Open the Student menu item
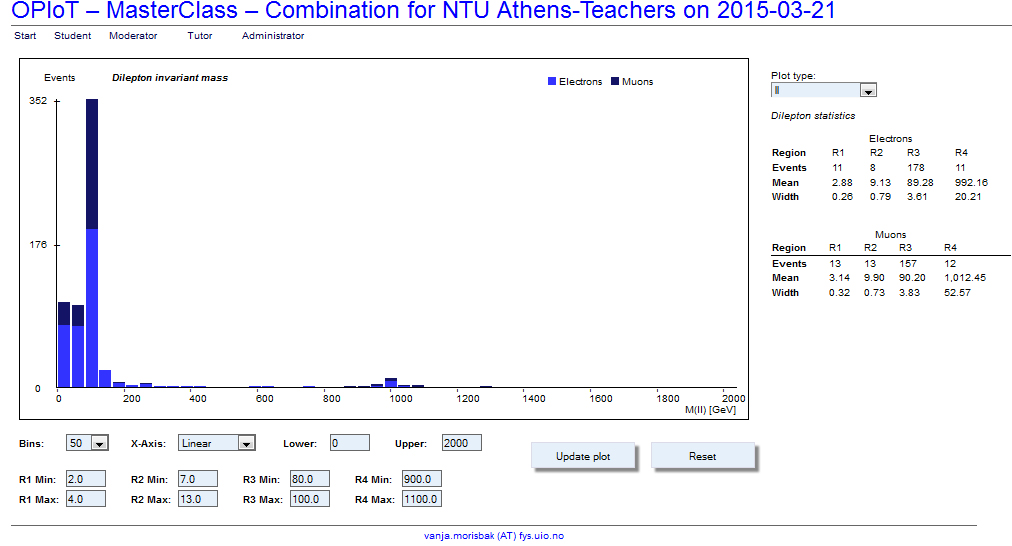This screenshot has width=1012, height=546. tap(72, 35)
